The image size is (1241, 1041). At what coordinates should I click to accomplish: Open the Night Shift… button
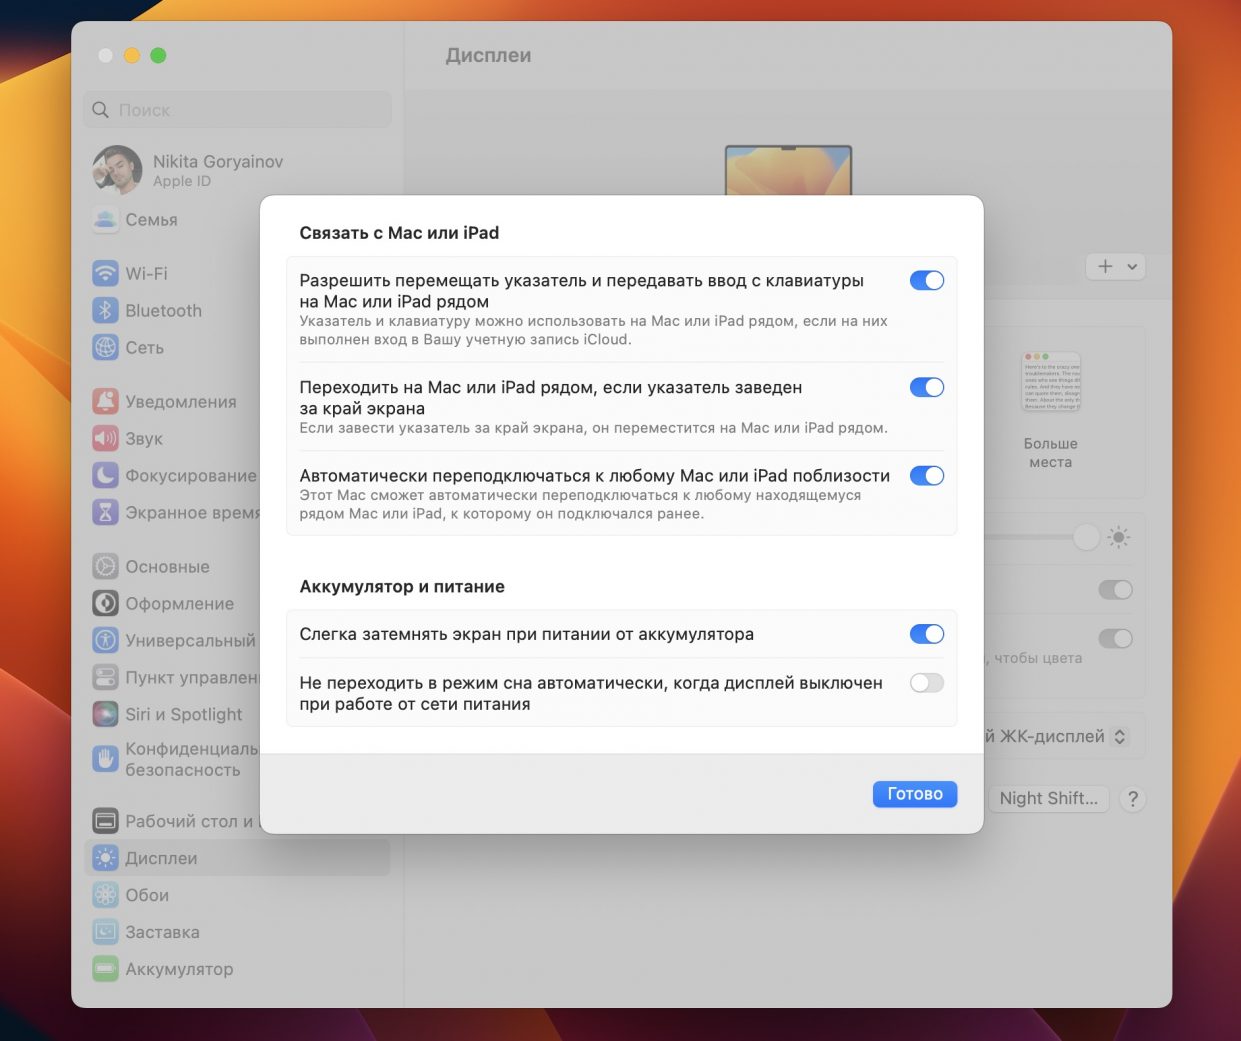pos(1048,799)
